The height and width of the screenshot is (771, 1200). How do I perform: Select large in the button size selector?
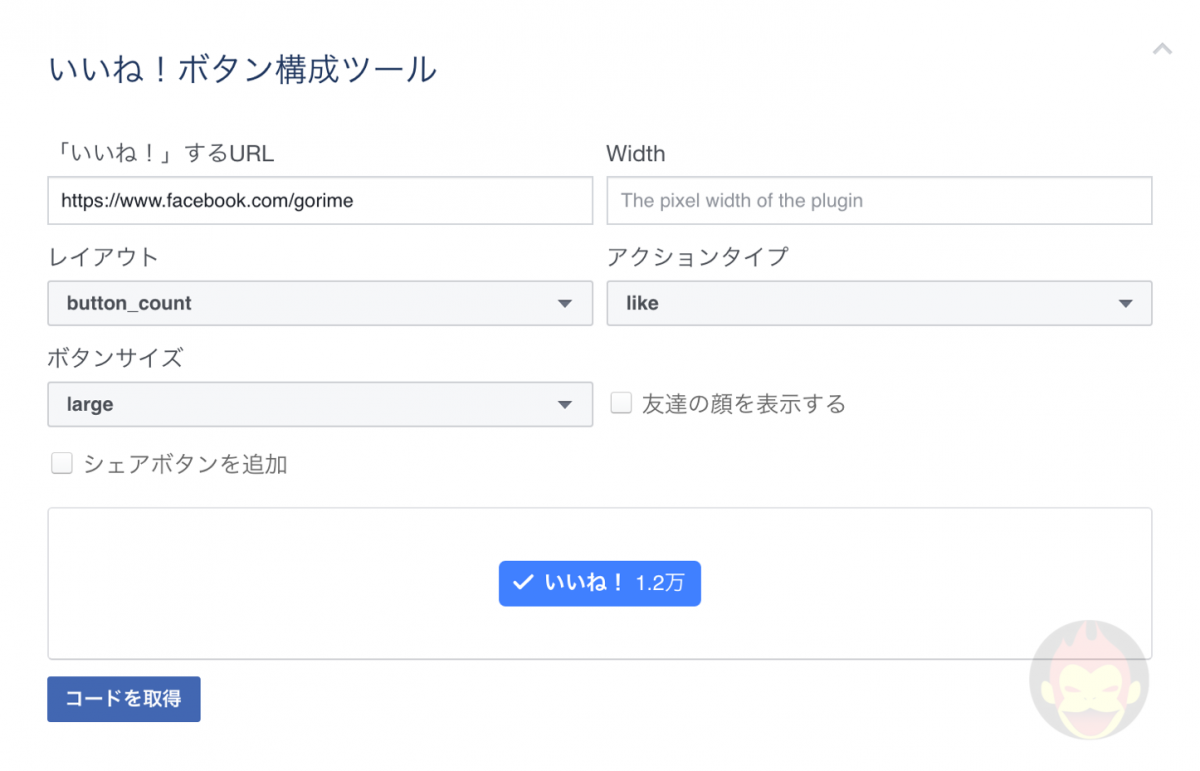click(320, 404)
